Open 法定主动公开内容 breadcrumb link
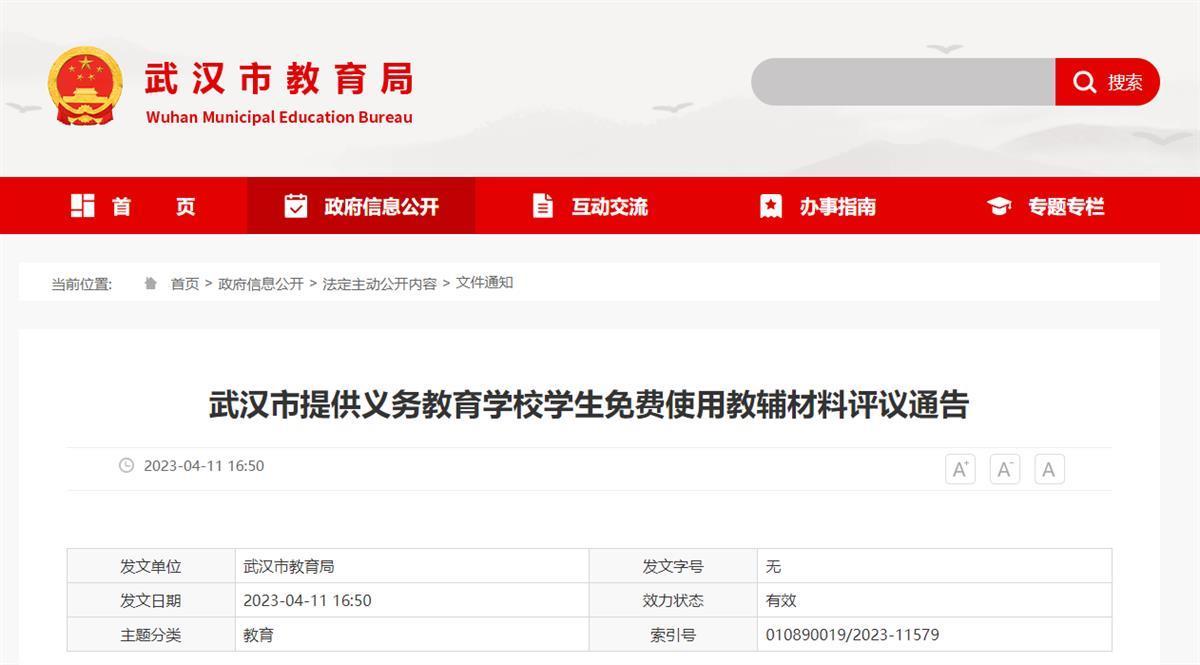The image size is (1200, 665). point(379,284)
